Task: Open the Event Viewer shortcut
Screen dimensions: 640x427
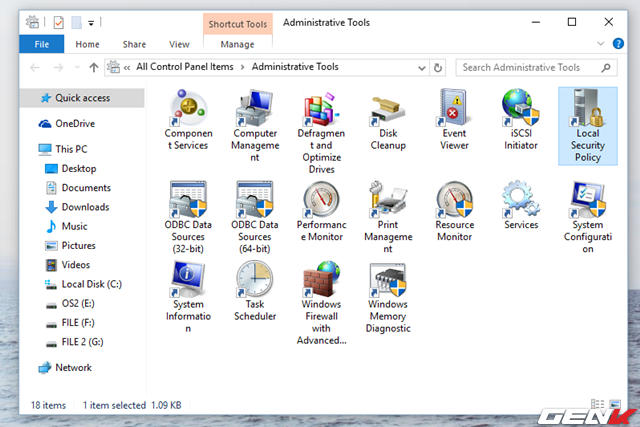Action: 454,120
